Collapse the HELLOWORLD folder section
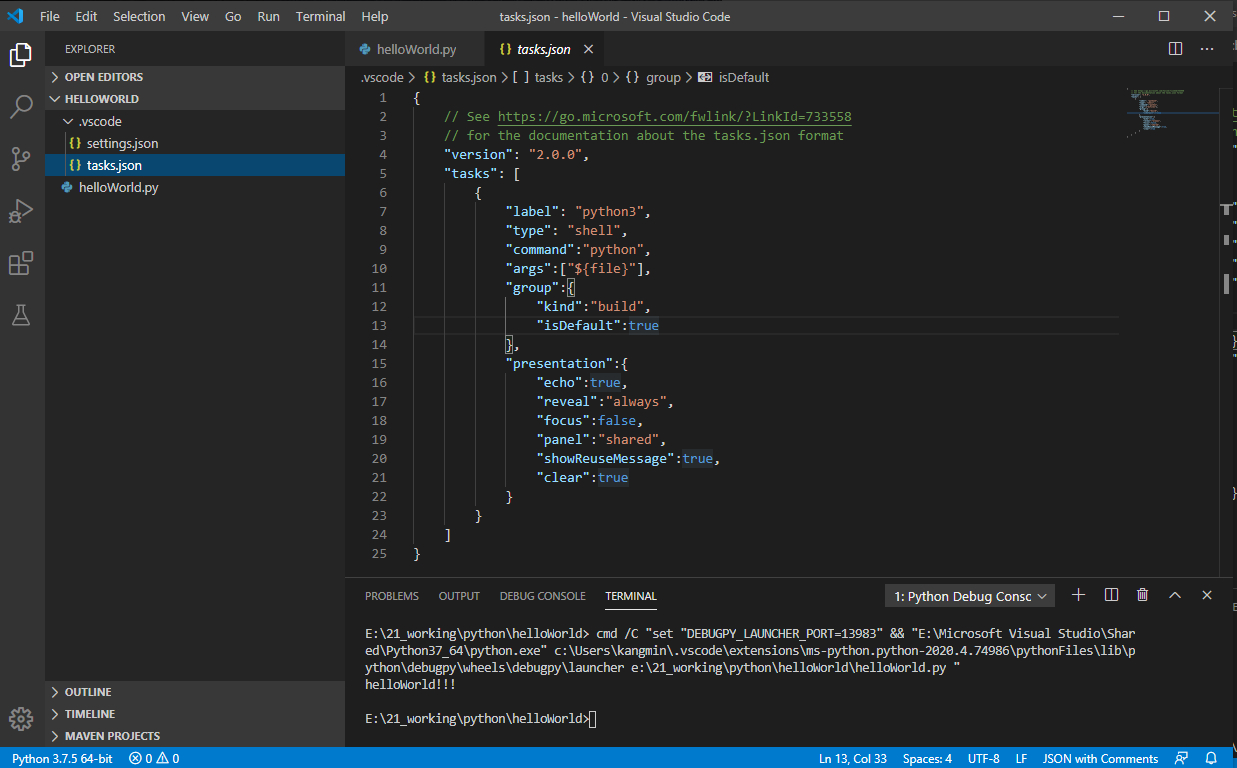Screen dimensions: 1237x768 (195, 99)
